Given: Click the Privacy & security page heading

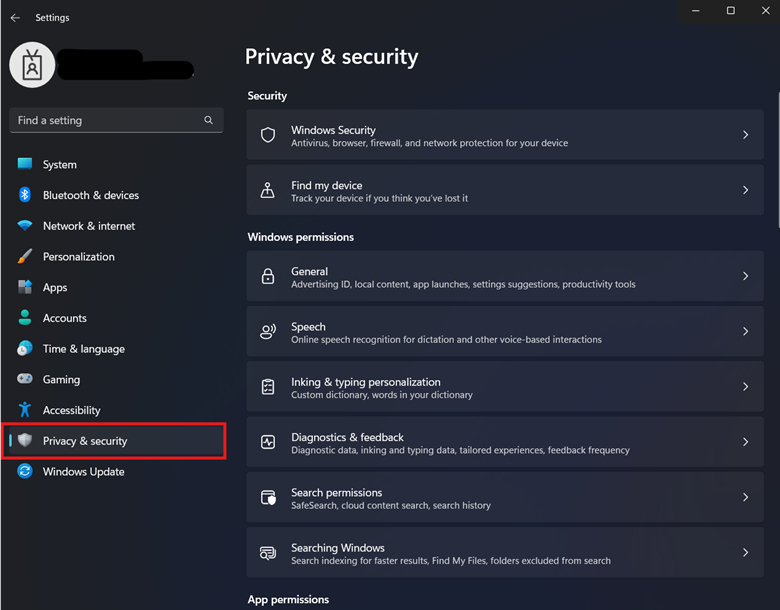Looking at the screenshot, I should [331, 57].
